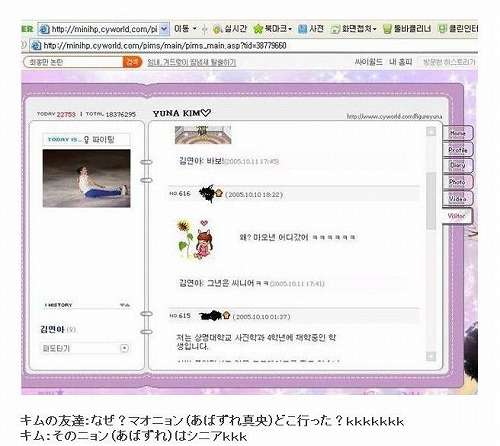500x446 pixels.
Task: Click the 사전 dictionary toolbar icon
Action: [302, 29]
